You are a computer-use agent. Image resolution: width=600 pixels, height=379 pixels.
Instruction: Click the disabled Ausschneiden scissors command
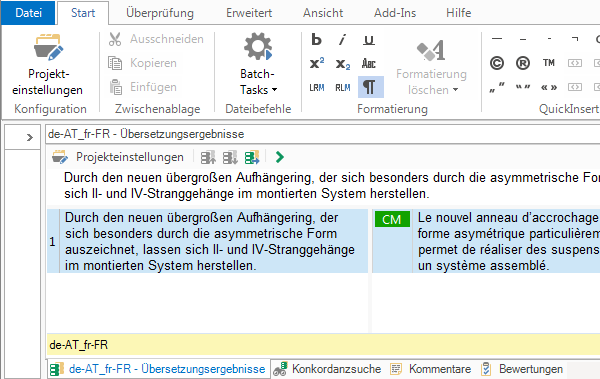point(156,39)
